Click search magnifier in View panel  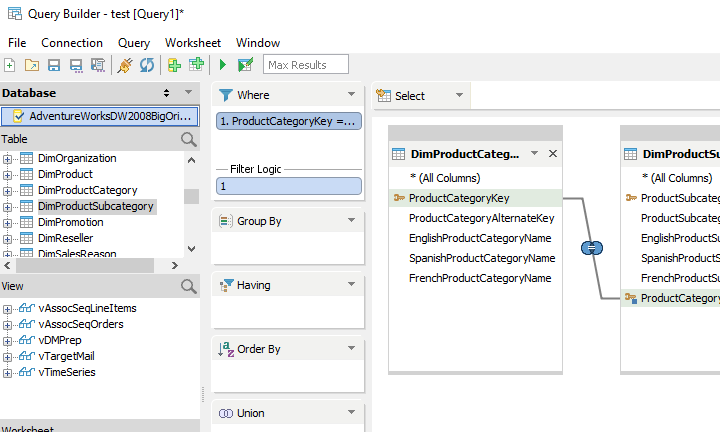[x=189, y=286]
